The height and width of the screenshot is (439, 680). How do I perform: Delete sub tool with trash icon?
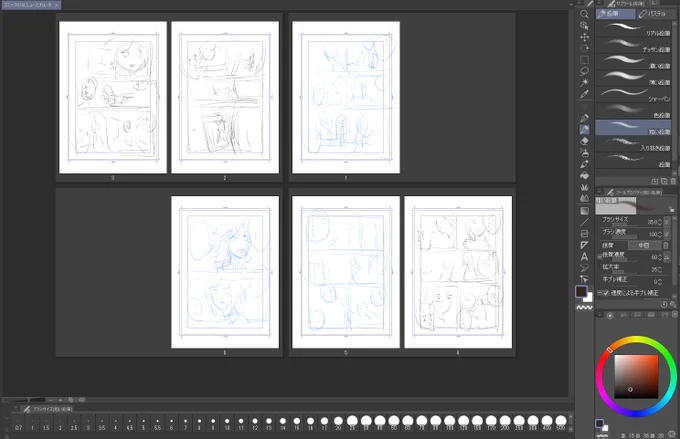coord(673,181)
